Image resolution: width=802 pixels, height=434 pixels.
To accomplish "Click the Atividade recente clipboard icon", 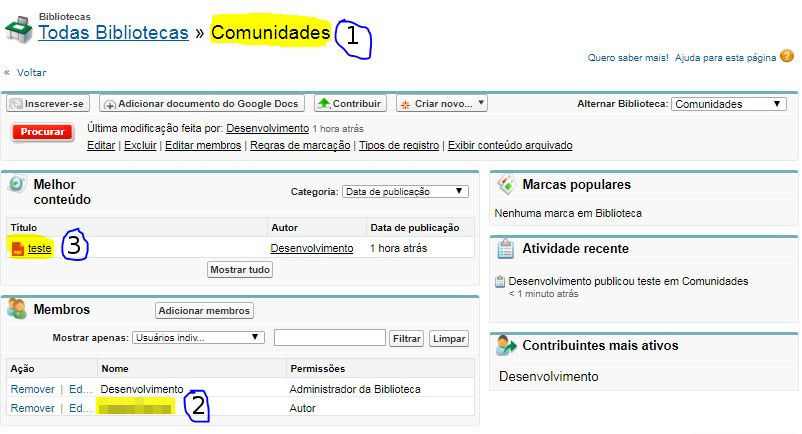I will (x=506, y=248).
